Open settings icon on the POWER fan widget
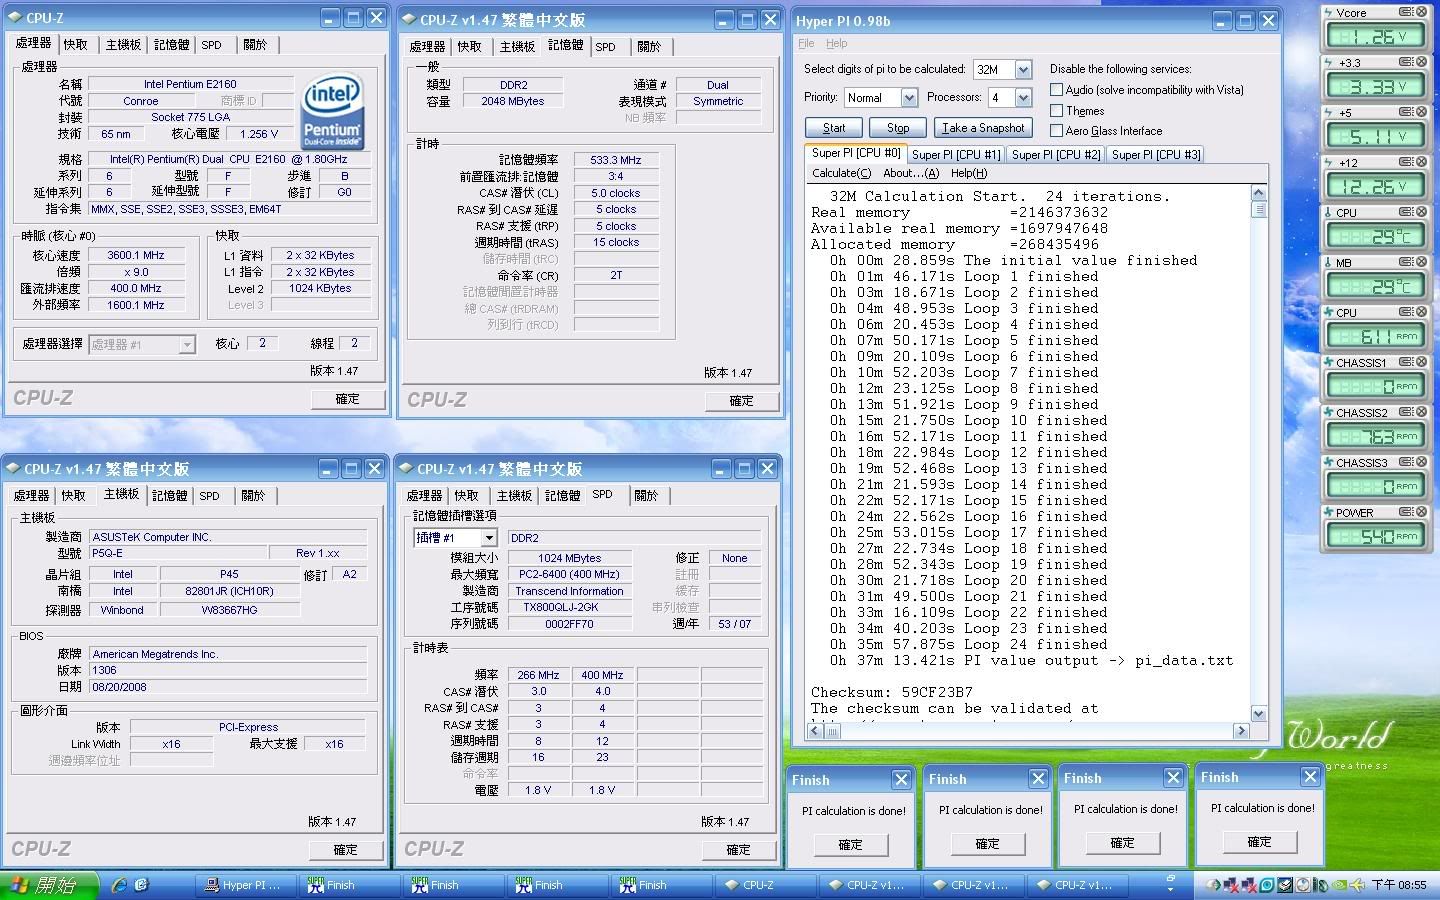 (1405, 512)
